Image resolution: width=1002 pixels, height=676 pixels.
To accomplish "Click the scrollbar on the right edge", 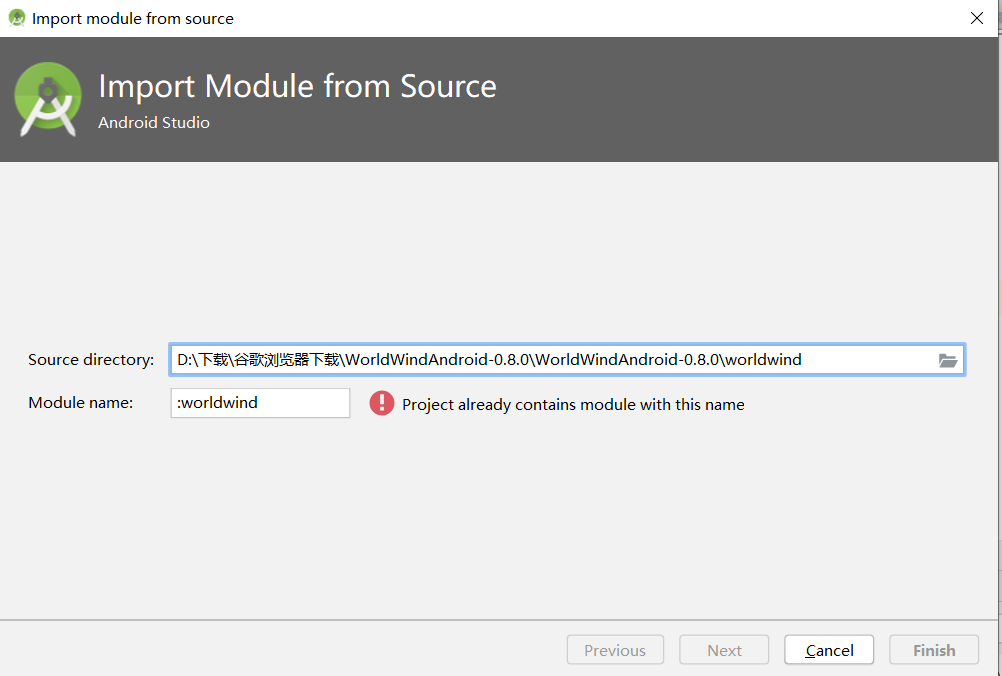I will (997, 300).
